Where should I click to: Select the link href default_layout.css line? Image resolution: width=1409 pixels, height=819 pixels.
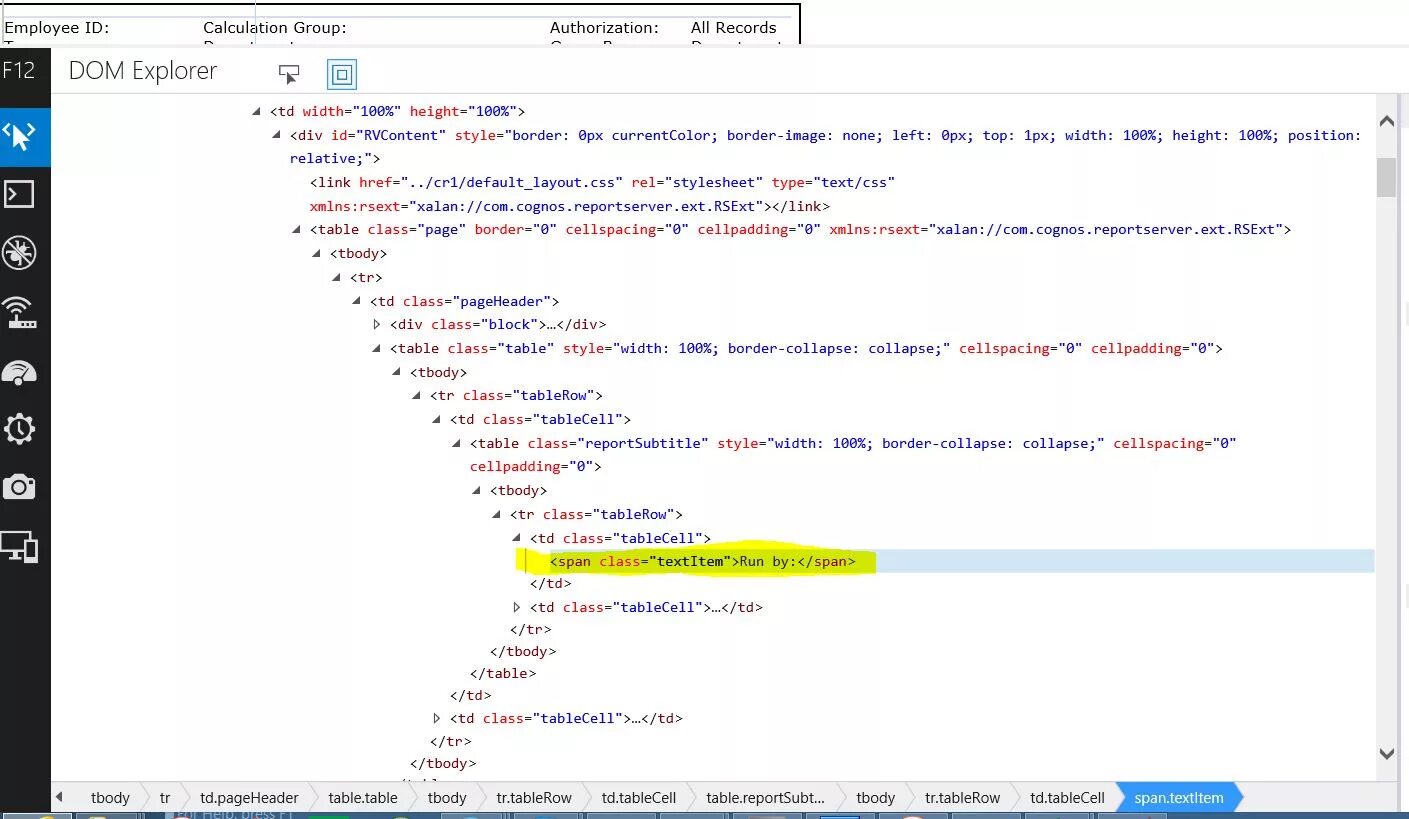602,194
